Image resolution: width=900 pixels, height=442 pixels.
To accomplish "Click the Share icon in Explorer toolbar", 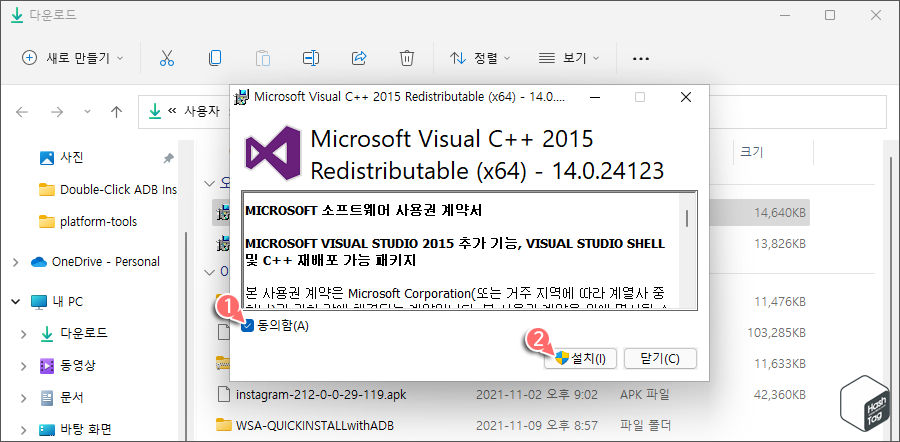I will 359,58.
